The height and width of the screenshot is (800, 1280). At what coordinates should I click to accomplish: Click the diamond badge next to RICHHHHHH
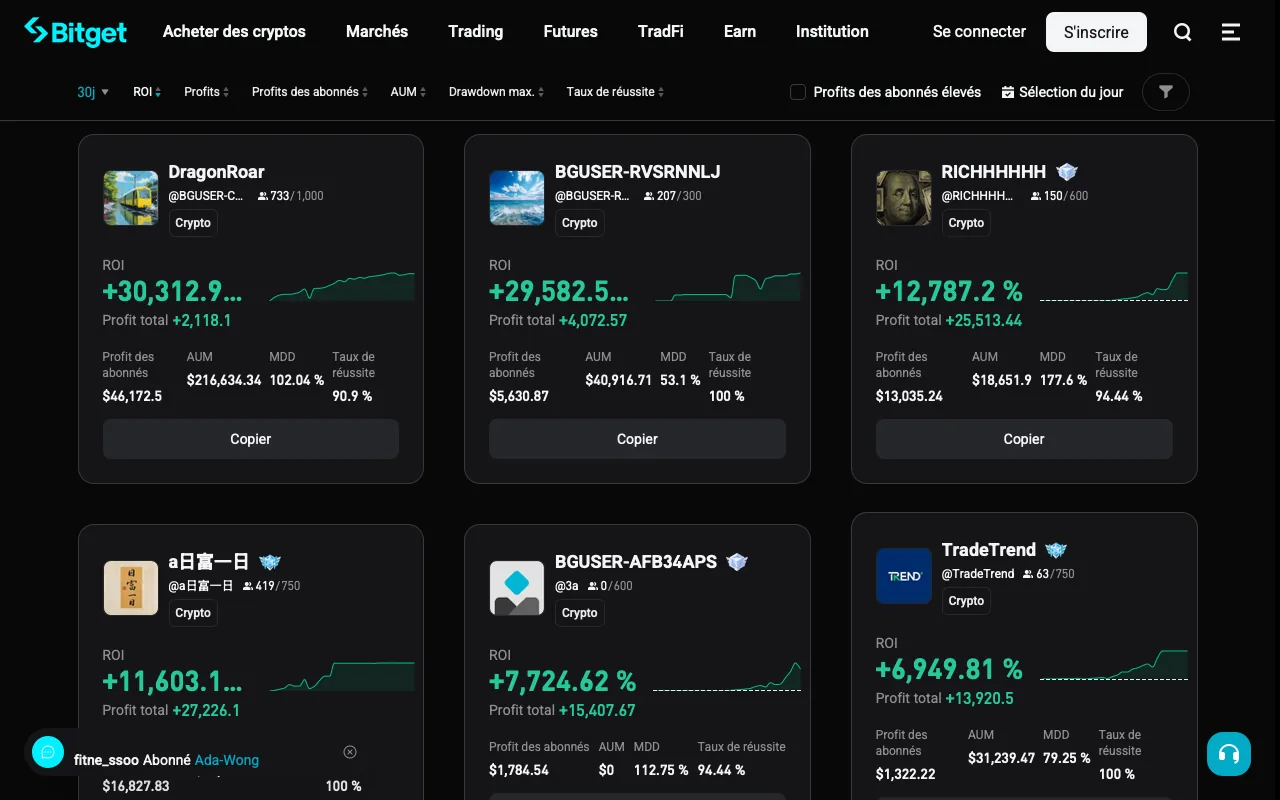pos(1067,172)
